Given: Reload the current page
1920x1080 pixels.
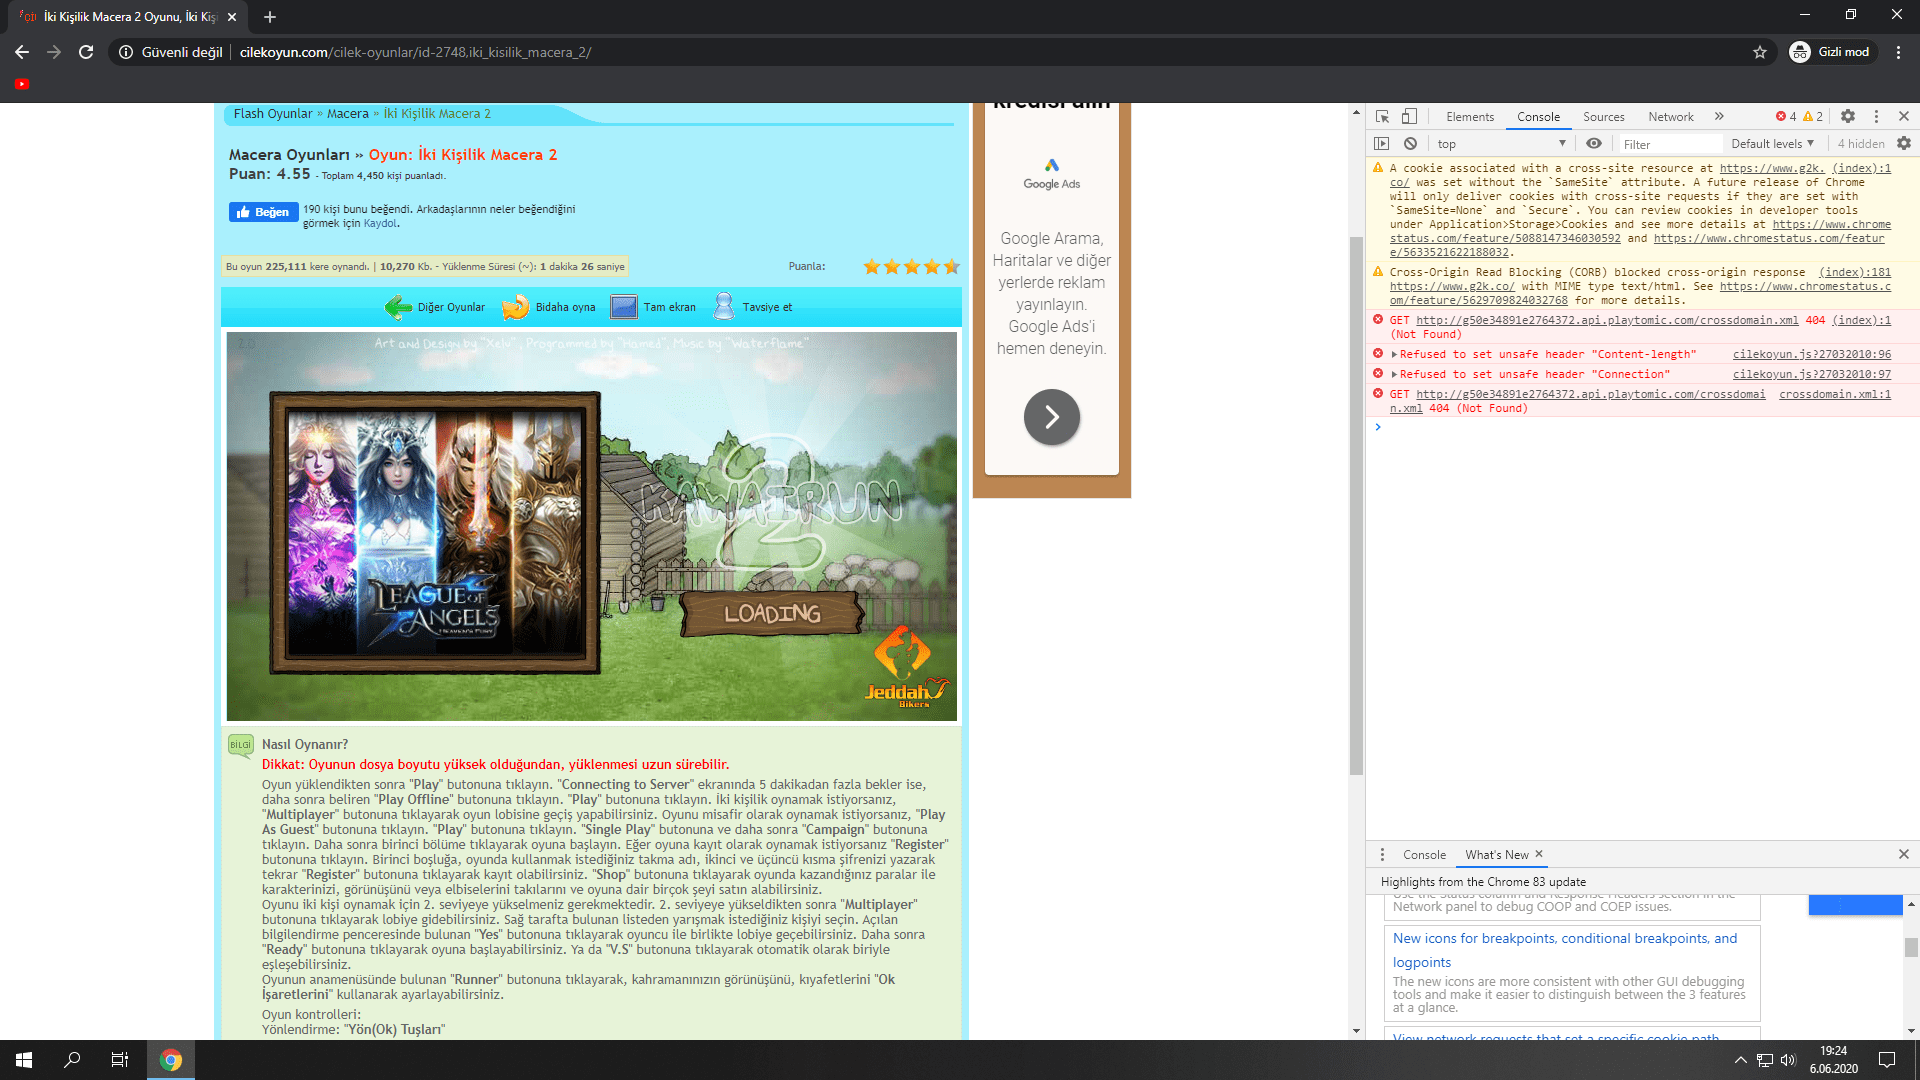Looking at the screenshot, I should point(86,52).
